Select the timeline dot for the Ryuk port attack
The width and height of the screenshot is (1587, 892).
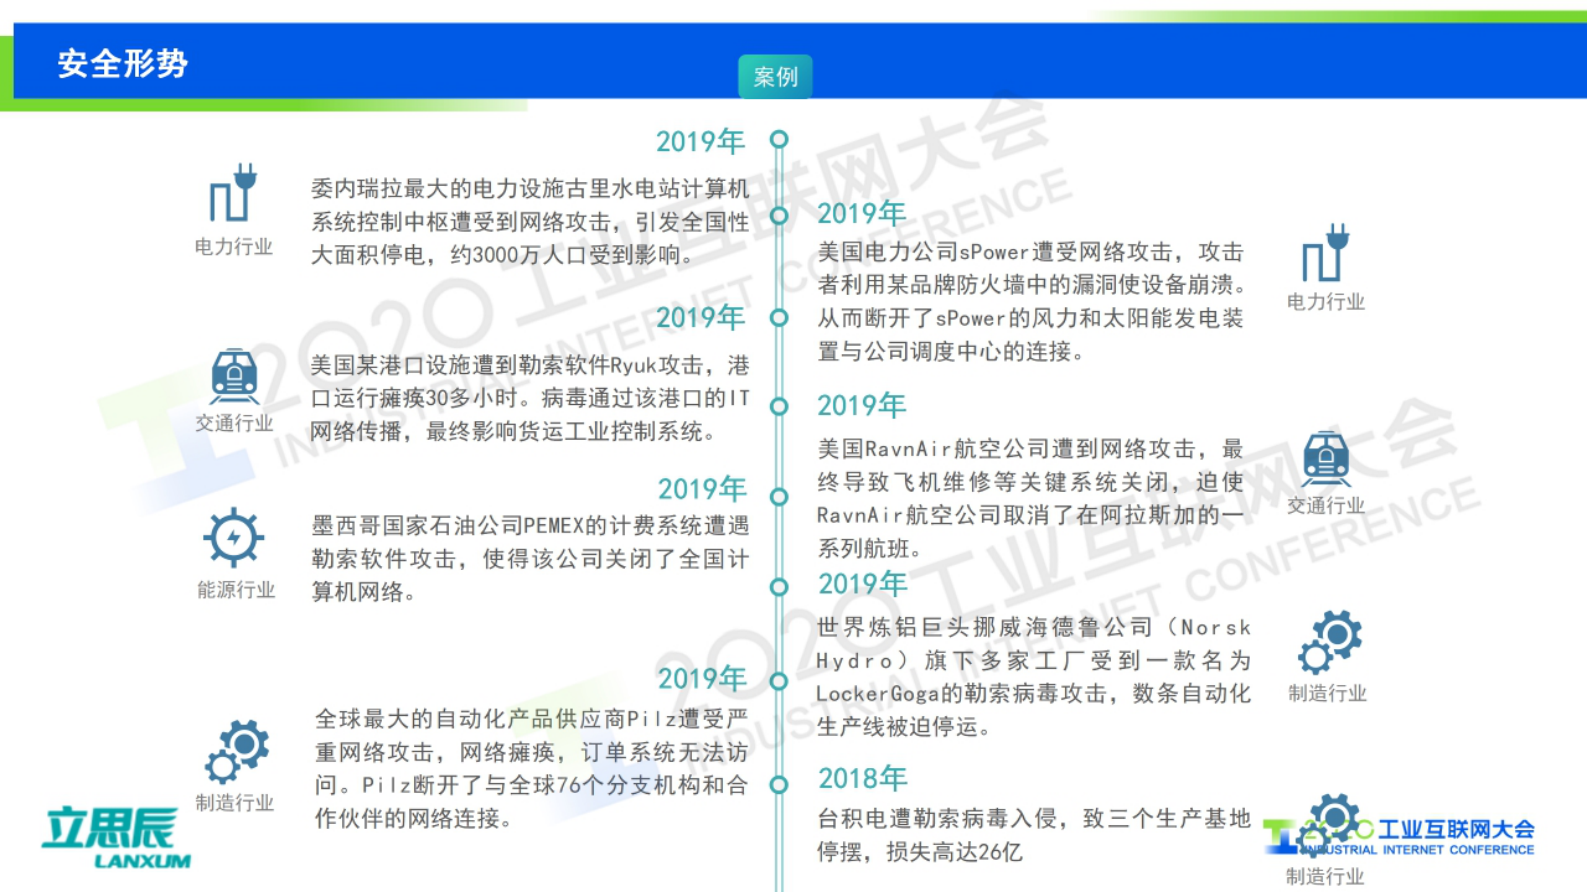779,317
